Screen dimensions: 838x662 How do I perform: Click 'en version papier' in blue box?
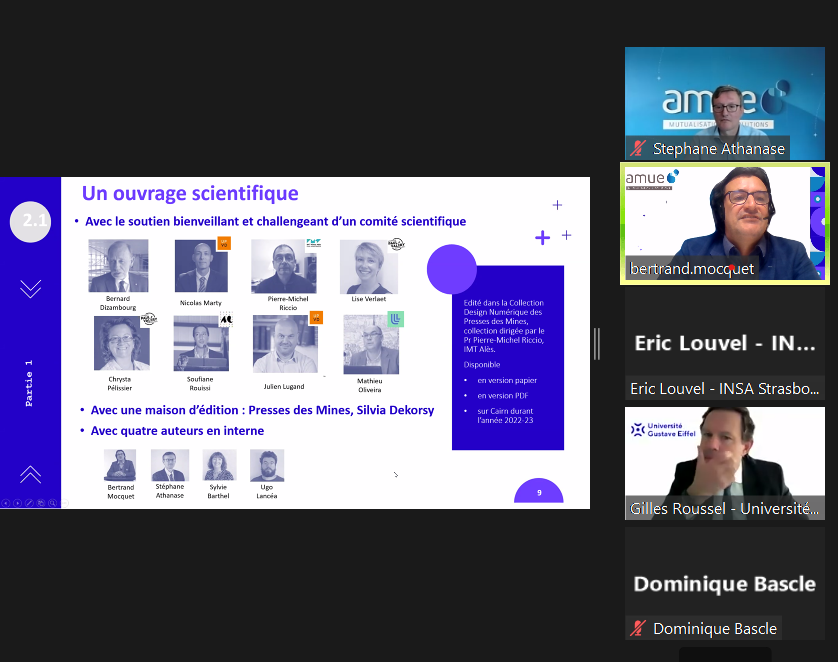coord(507,380)
